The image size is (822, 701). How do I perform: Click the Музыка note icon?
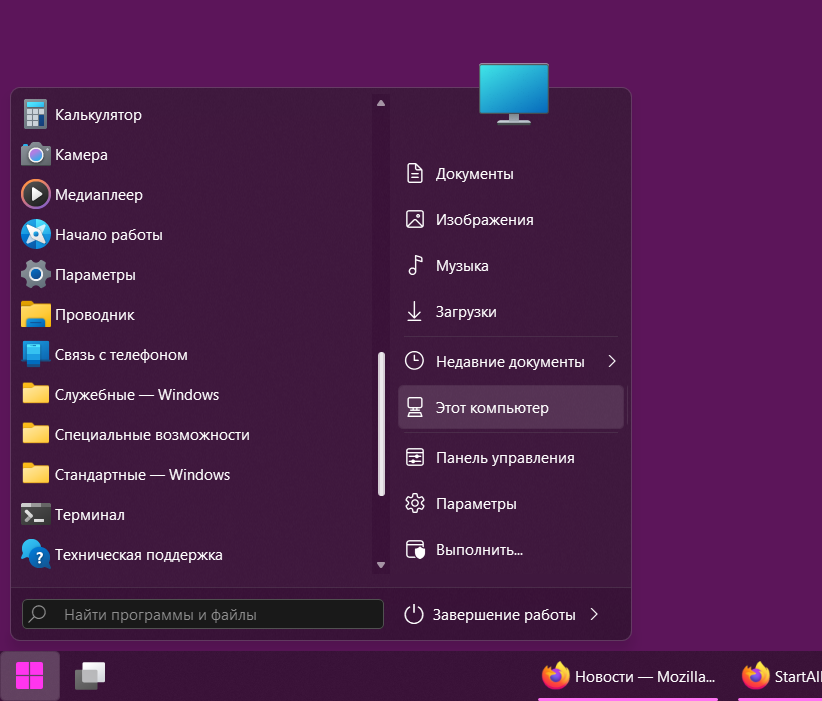coord(415,265)
